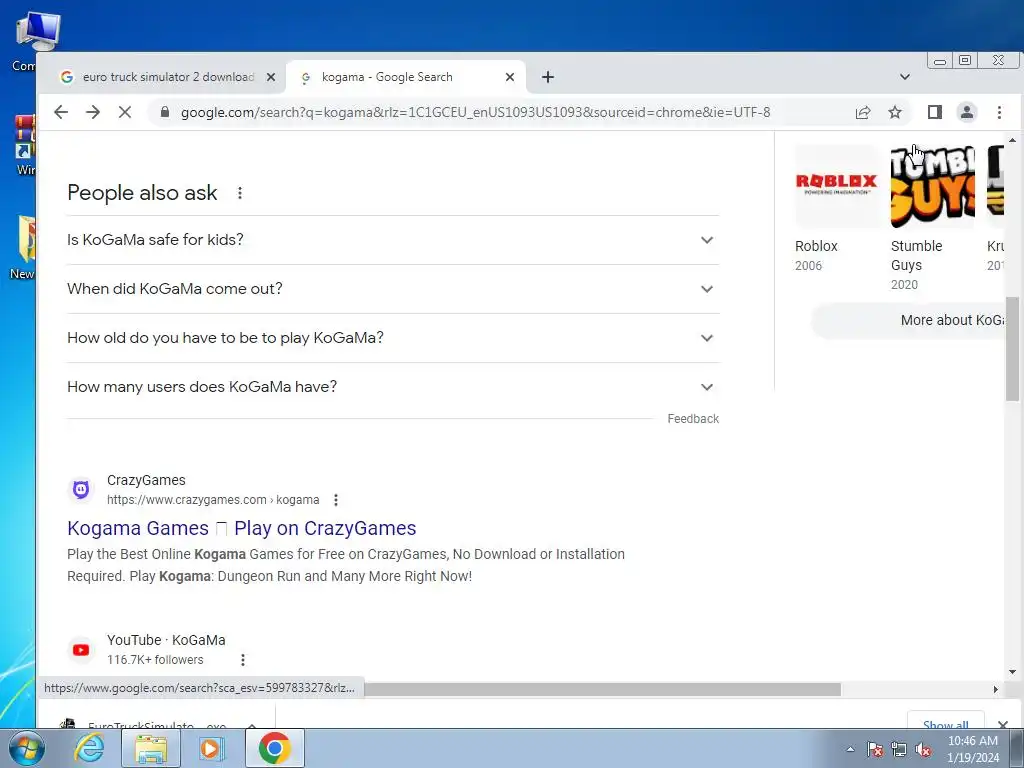Open the Chrome three-dot menu
Screen dimensions: 1024x768
click(999, 112)
